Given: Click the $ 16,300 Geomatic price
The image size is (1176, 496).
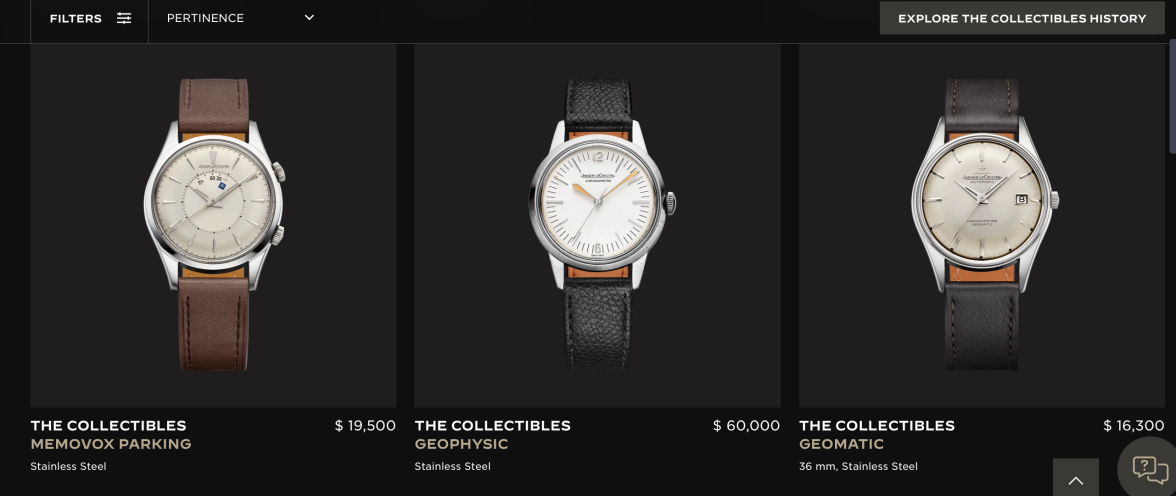Looking at the screenshot, I should [x=1133, y=425].
